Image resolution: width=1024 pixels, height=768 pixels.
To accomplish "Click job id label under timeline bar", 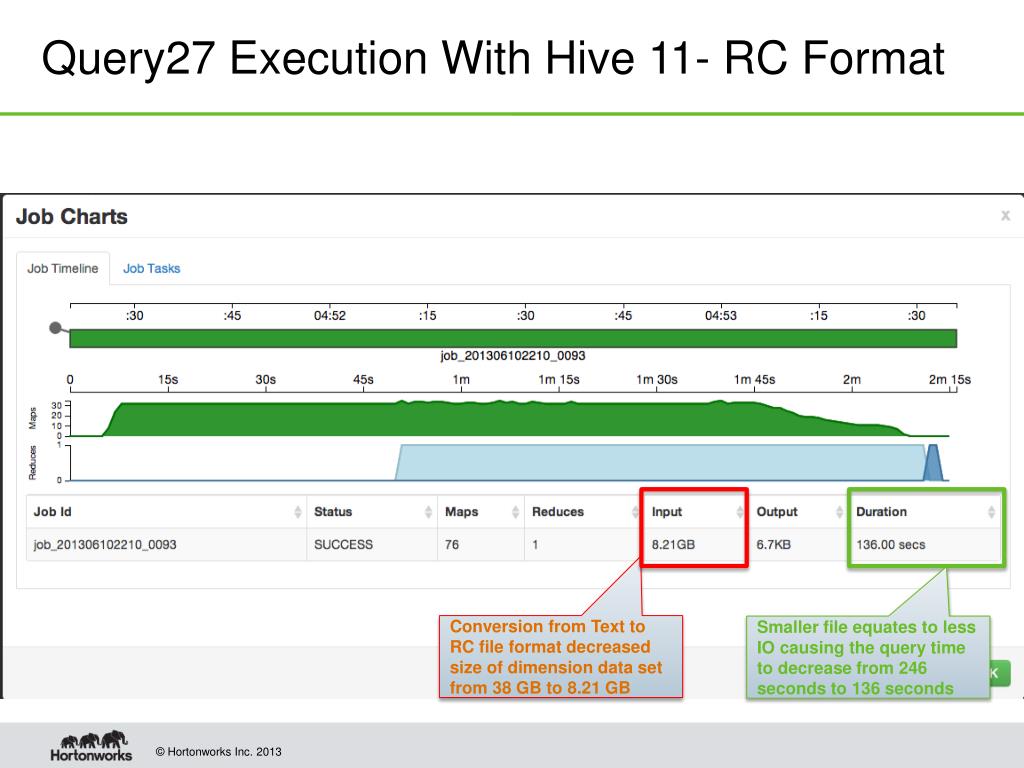I will tap(513, 356).
